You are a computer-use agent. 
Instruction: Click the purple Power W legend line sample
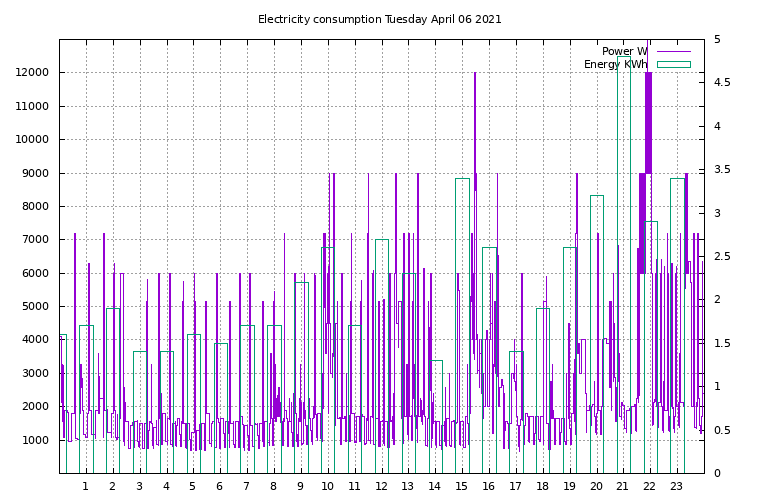click(x=674, y=51)
